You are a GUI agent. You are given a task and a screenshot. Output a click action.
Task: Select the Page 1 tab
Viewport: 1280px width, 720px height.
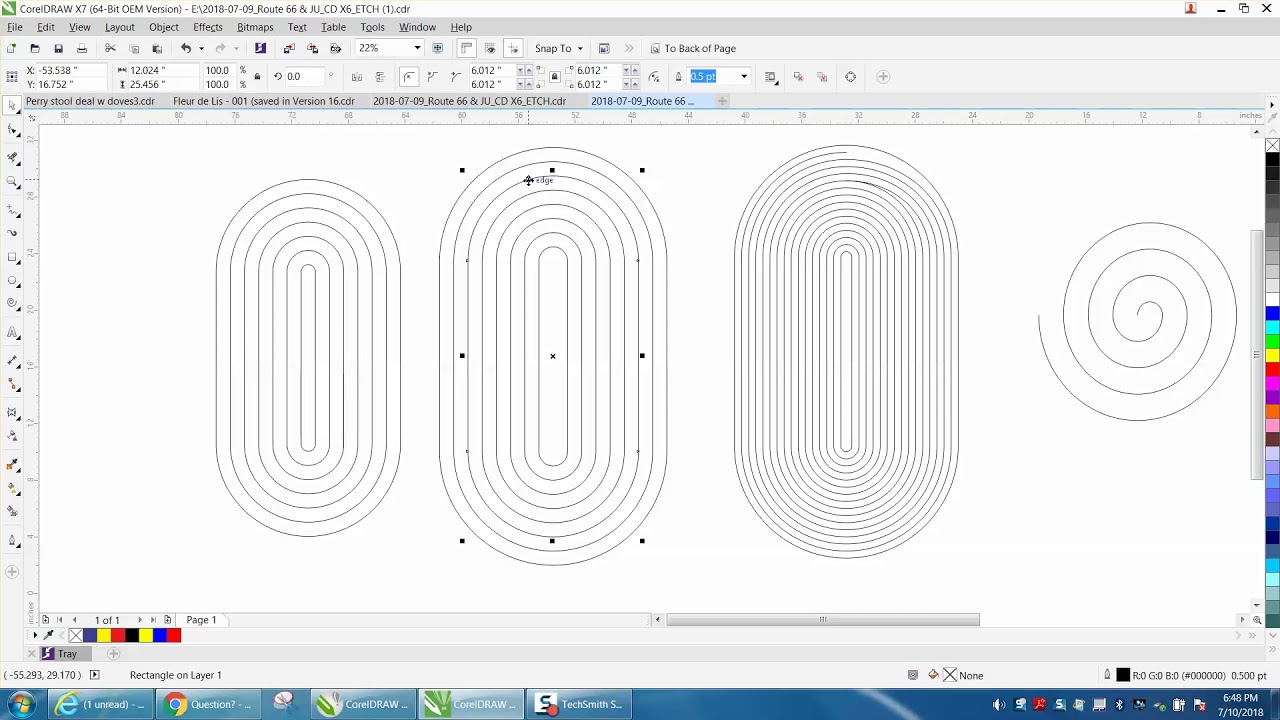(201, 620)
